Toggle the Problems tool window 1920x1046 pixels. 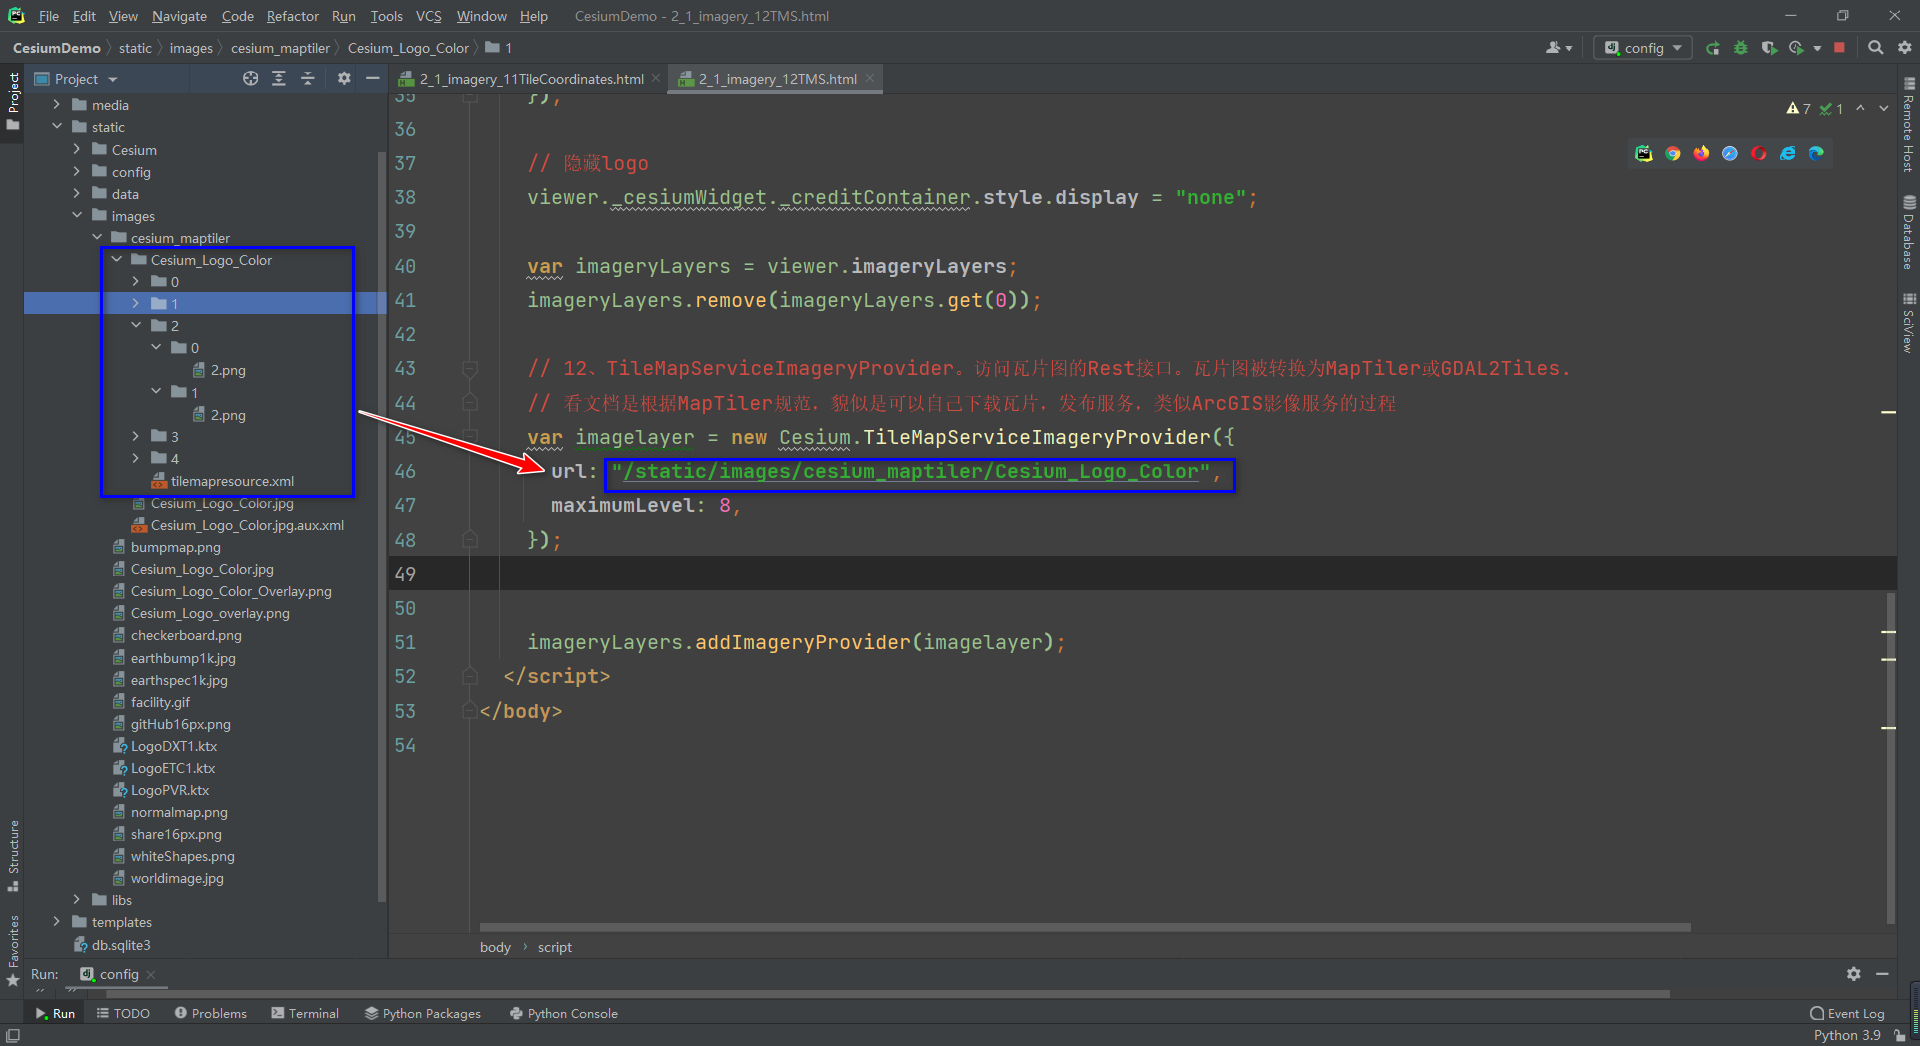point(210,1013)
